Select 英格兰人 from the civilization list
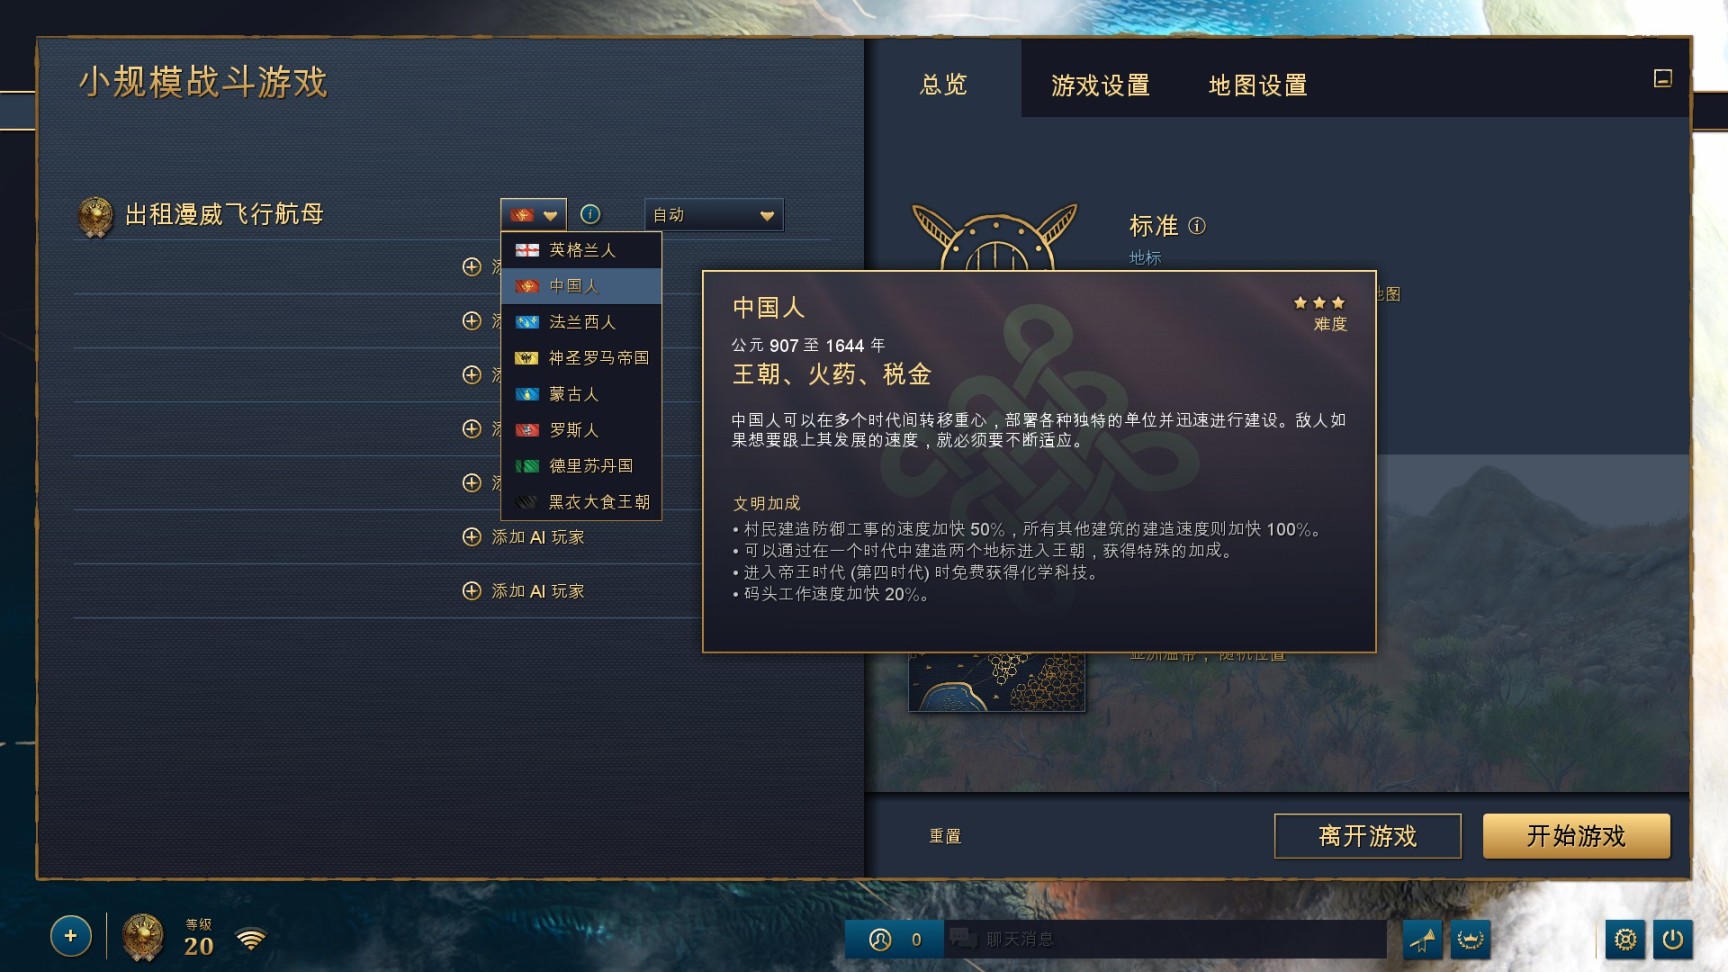This screenshot has height=972, width=1728. tap(581, 250)
